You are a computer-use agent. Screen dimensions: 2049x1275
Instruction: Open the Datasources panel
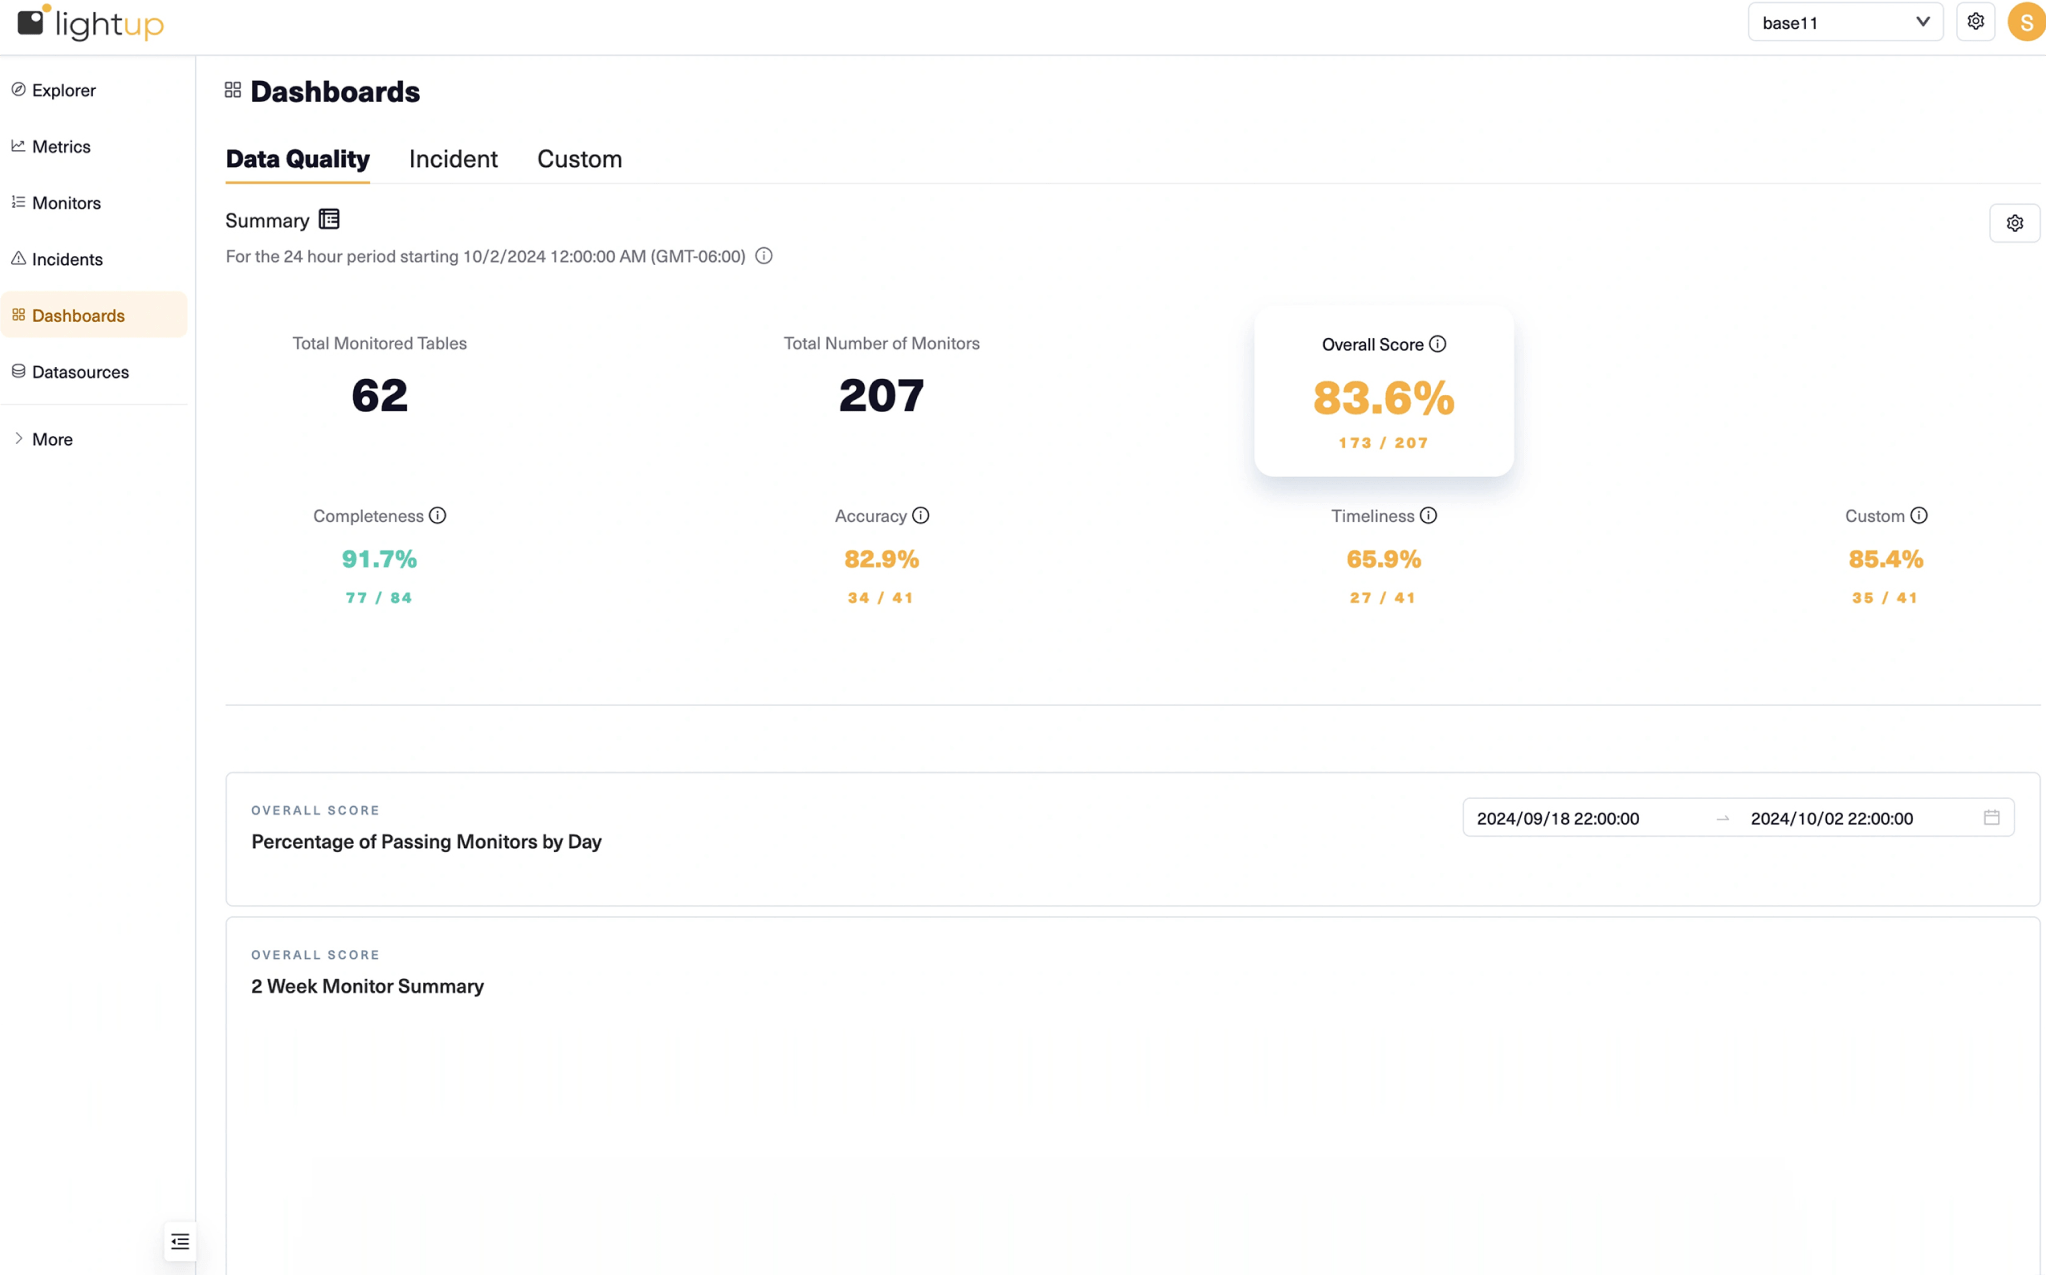click(x=80, y=371)
